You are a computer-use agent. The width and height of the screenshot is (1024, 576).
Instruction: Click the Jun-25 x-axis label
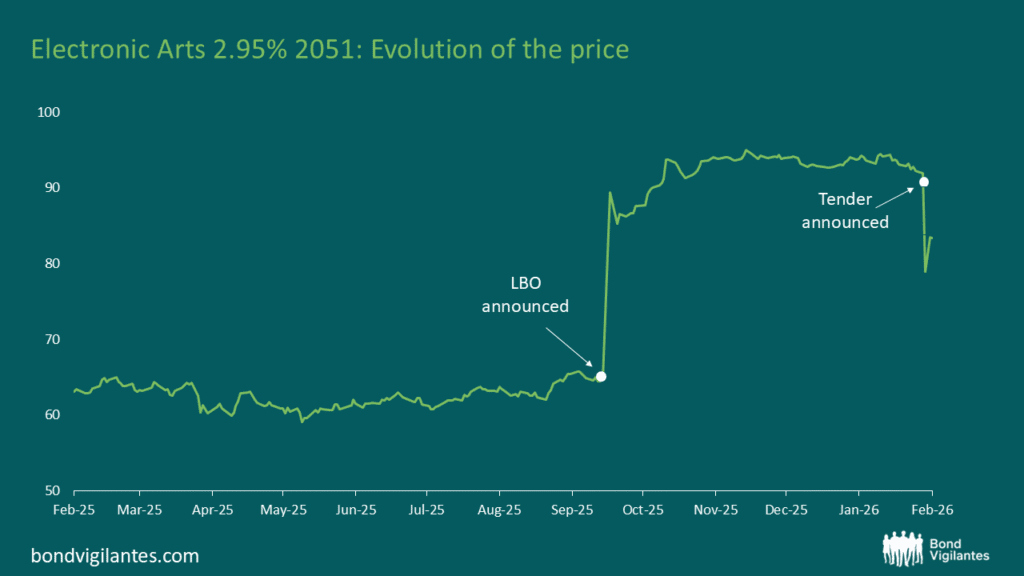pos(356,509)
